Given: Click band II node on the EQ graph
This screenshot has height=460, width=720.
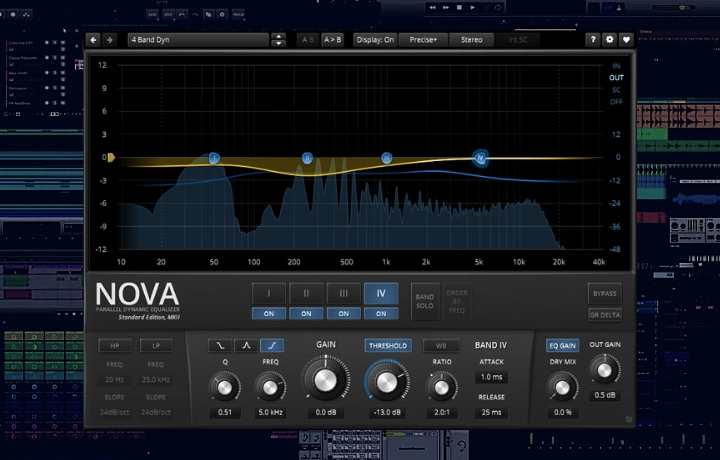Looking at the screenshot, I should tap(307, 158).
